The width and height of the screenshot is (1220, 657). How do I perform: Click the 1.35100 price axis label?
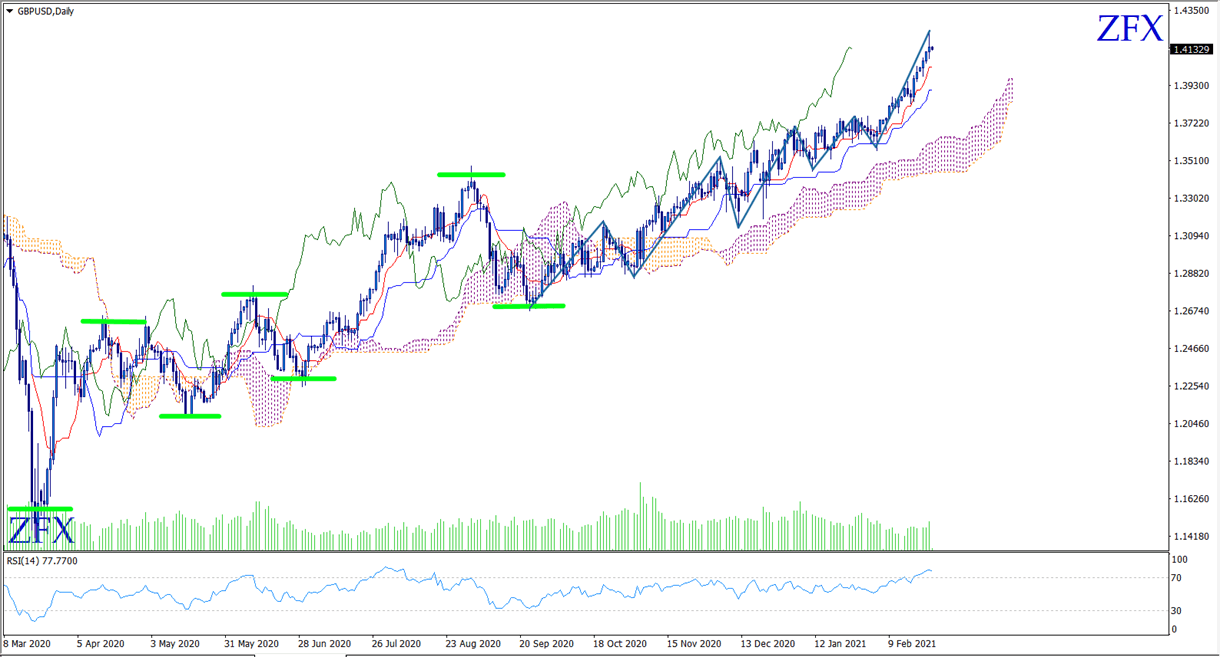coord(1194,161)
